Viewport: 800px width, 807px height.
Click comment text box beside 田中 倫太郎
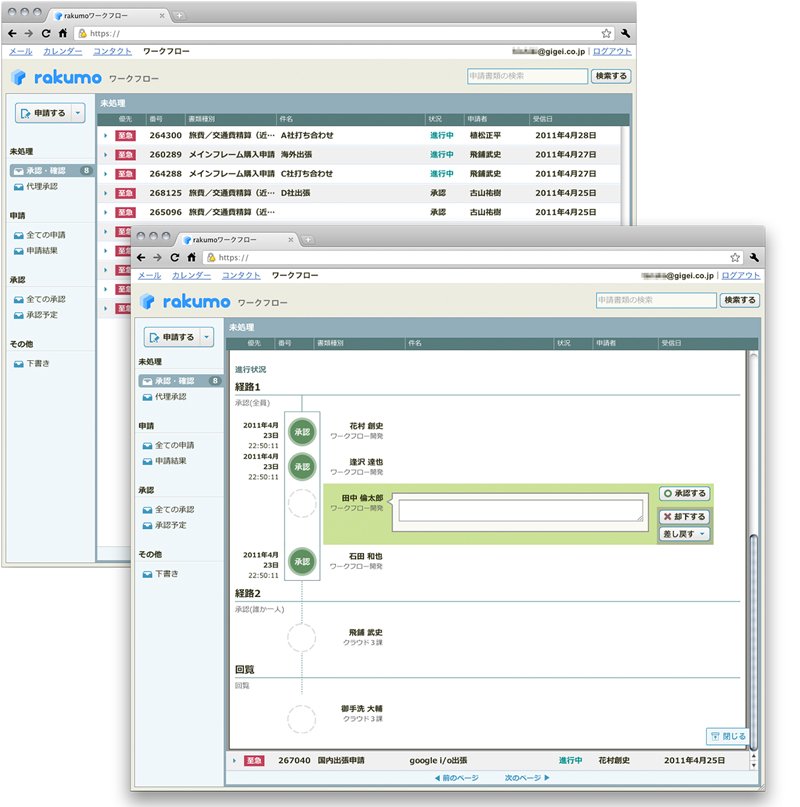coord(521,511)
